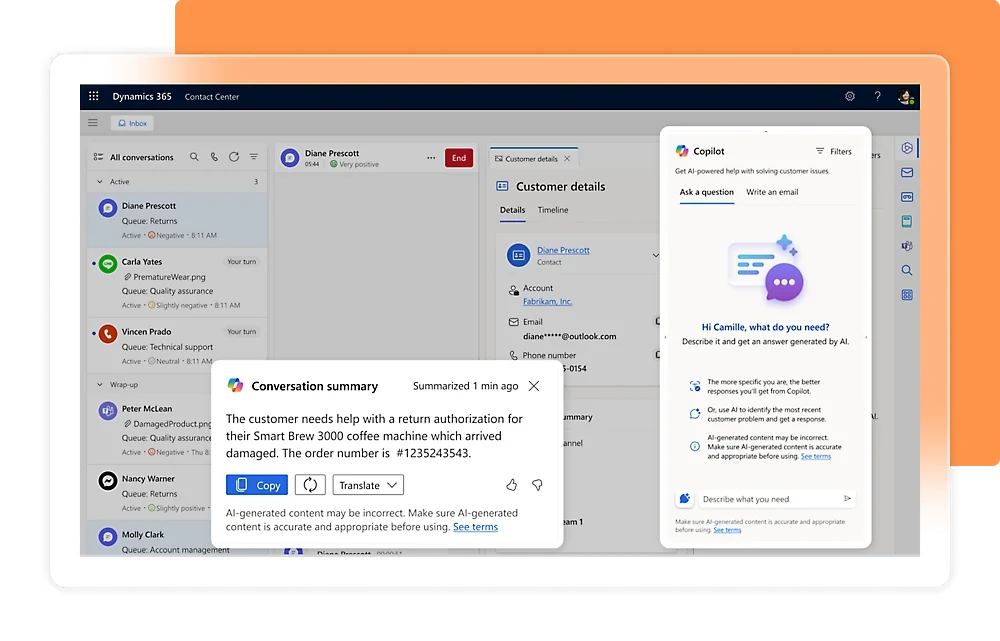Image resolution: width=1000 pixels, height=641 pixels.
Task: Click thumbs down on Conversation summary
Action: pos(537,485)
